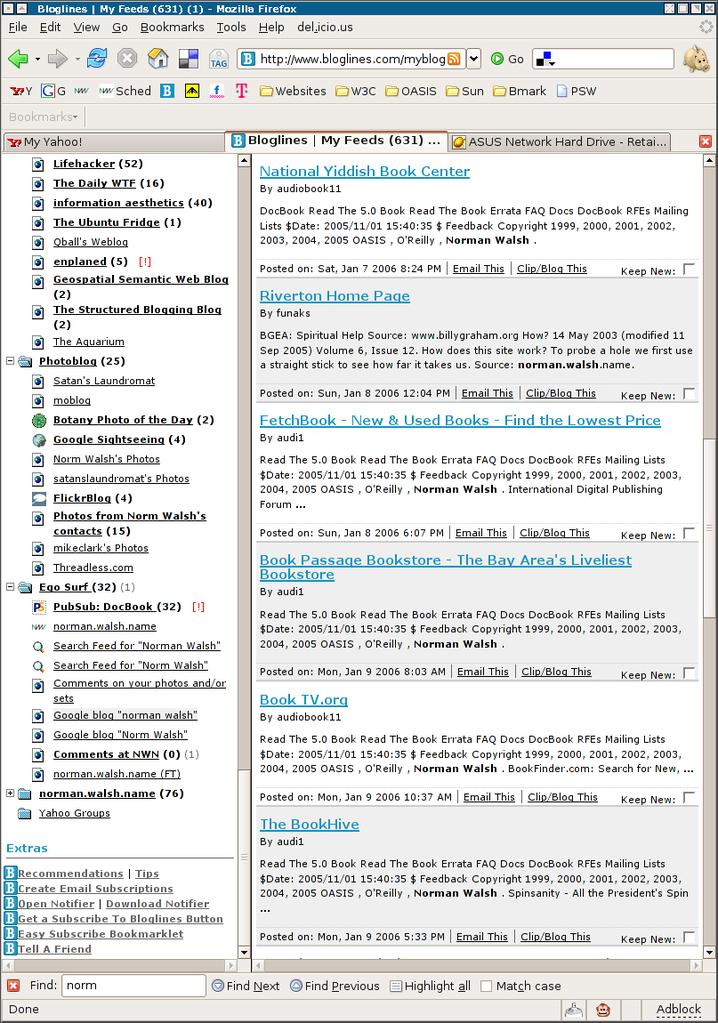Toggle Keep New for FetchBook post
Image resolution: width=718 pixels, height=1023 pixels.
pos(689,533)
